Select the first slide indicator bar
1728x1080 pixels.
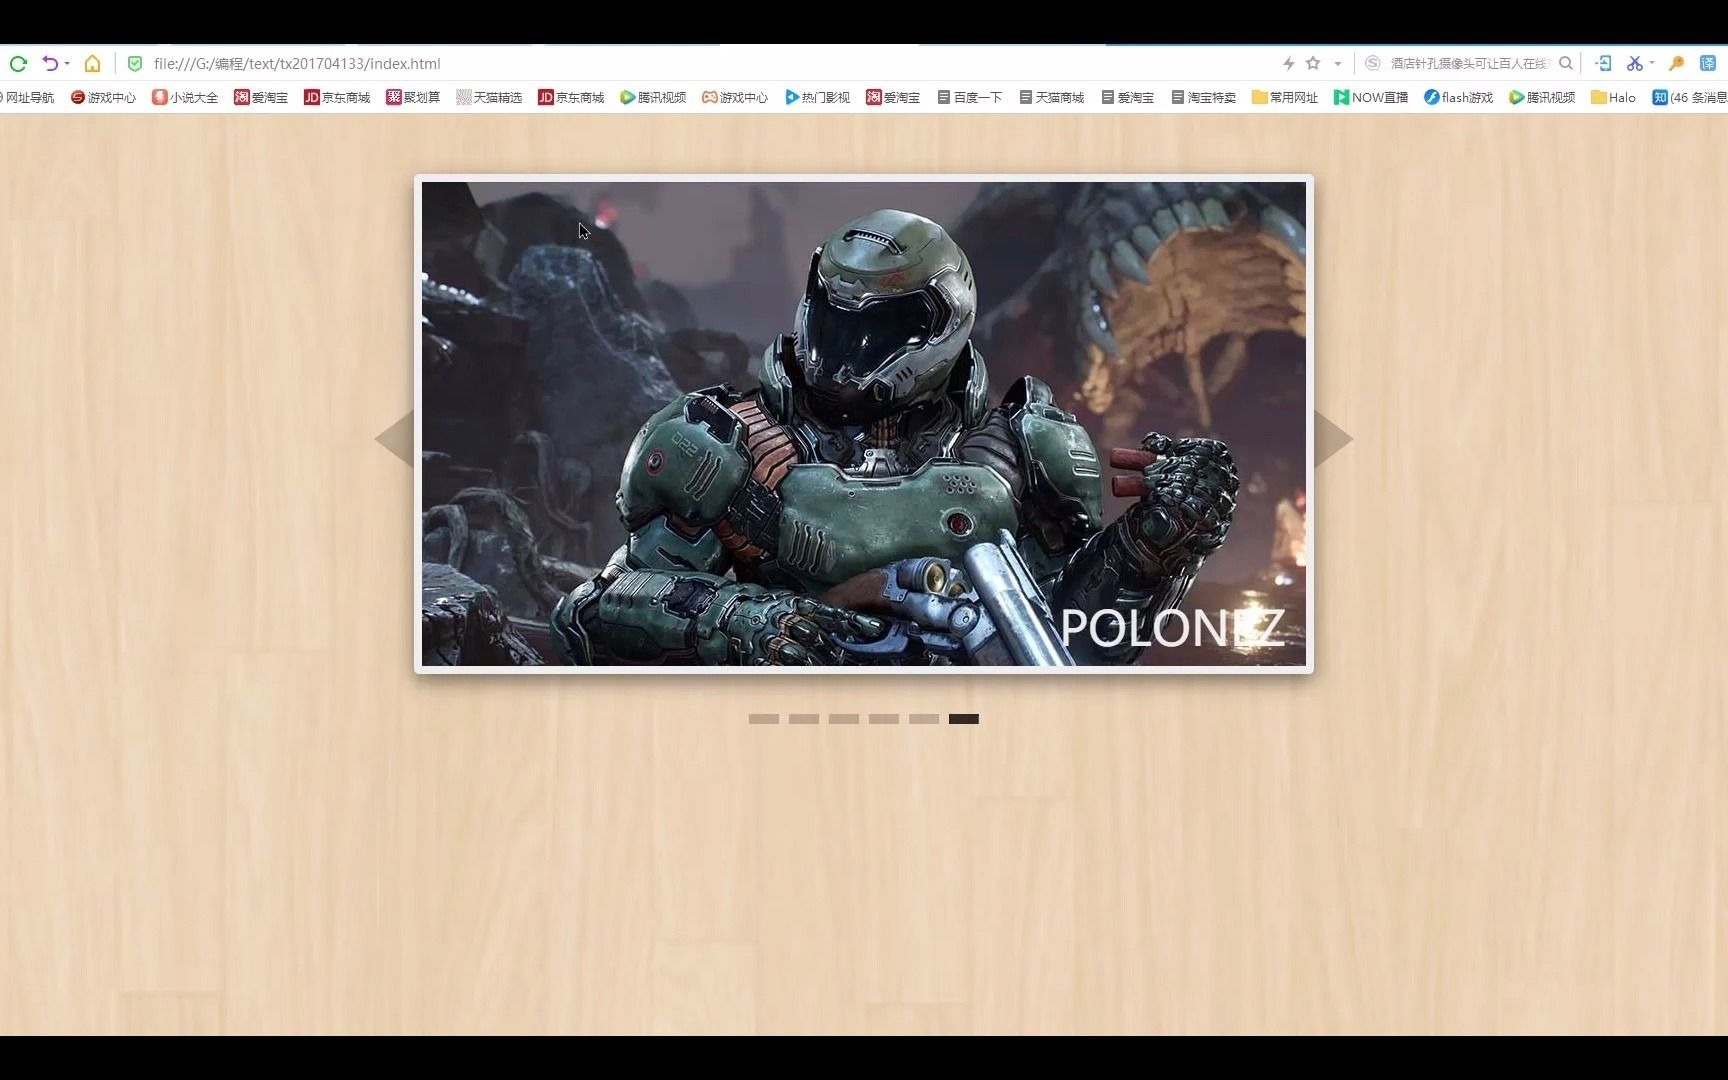pyautogui.click(x=764, y=719)
